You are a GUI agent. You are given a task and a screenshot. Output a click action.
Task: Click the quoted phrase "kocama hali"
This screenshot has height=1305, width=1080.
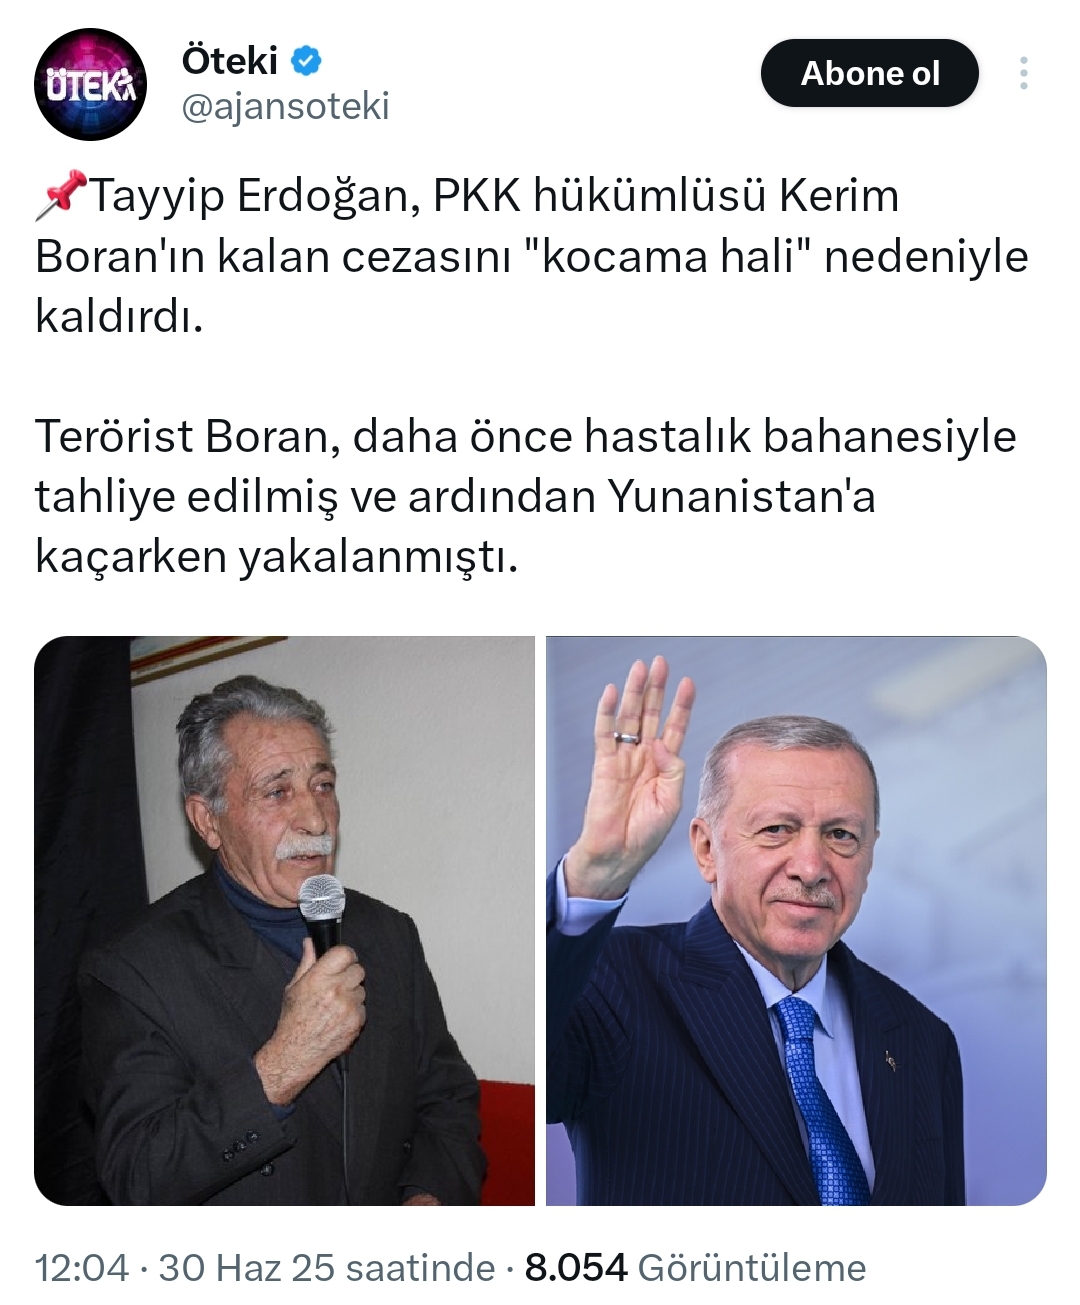(x=667, y=256)
